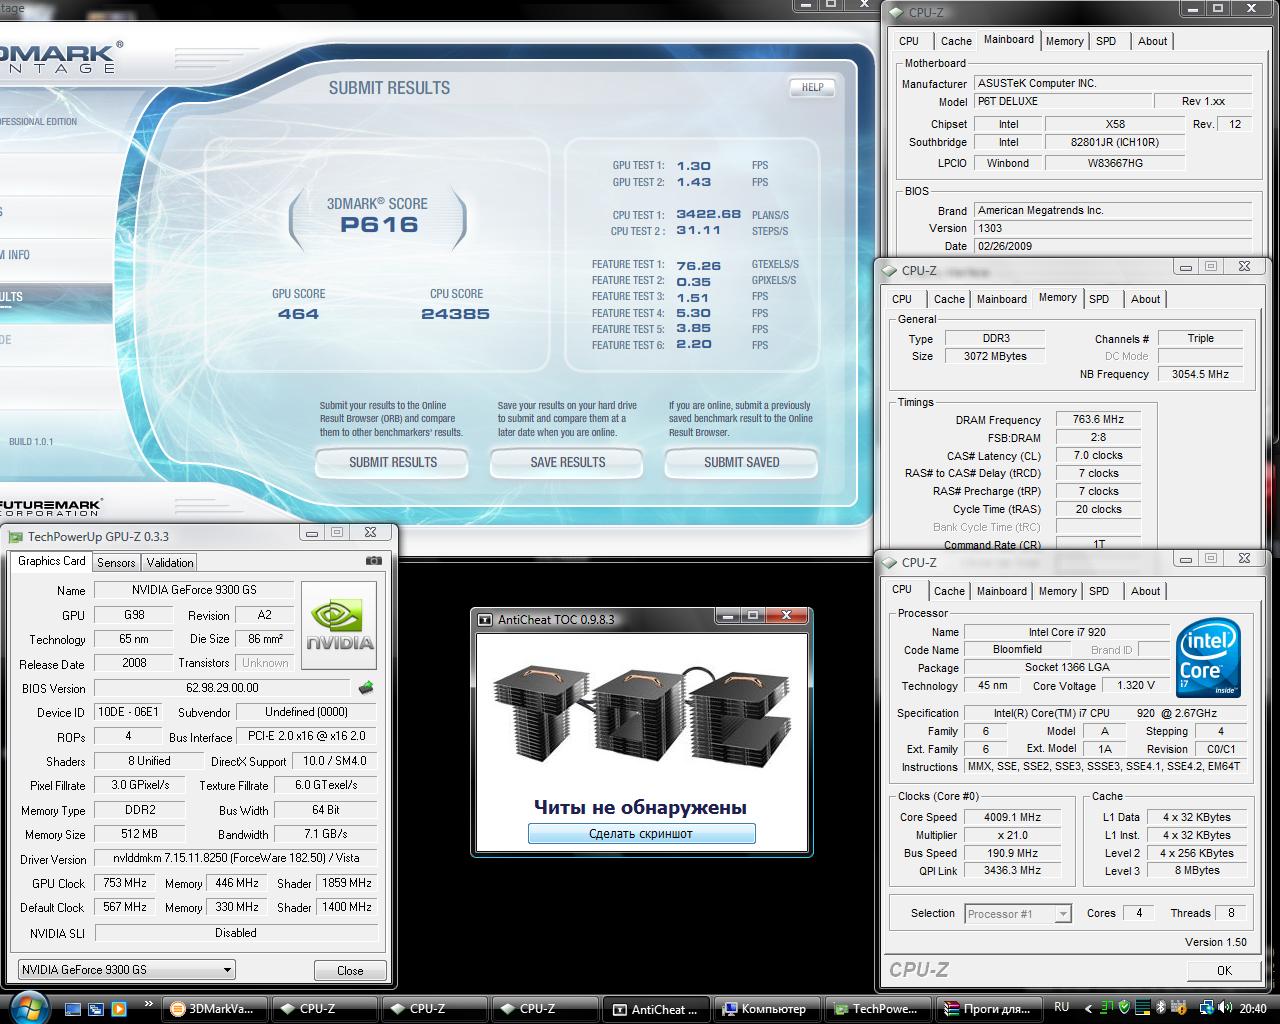The height and width of the screenshot is (1024, 1280).
Task: Open the Validation tab in GPU-Z
Action: (x=170, y=563)
